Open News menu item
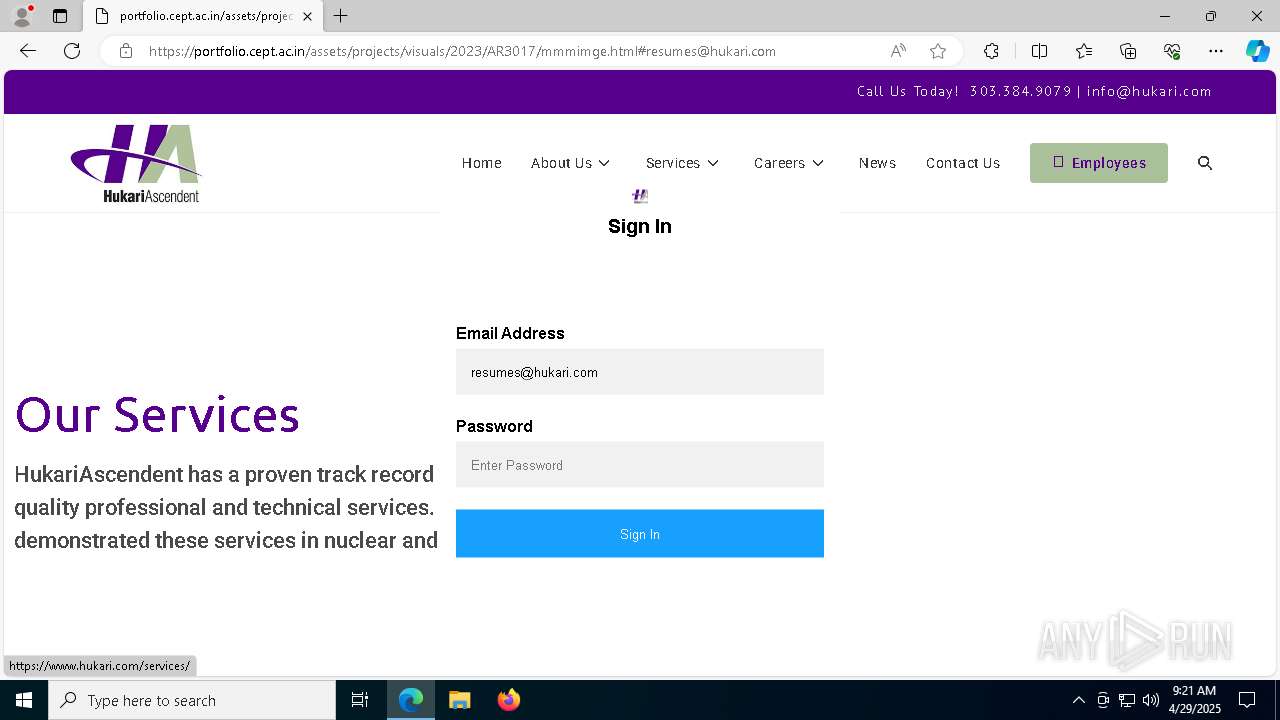Viewport: 1280px width, 720px height. (877, 163)
